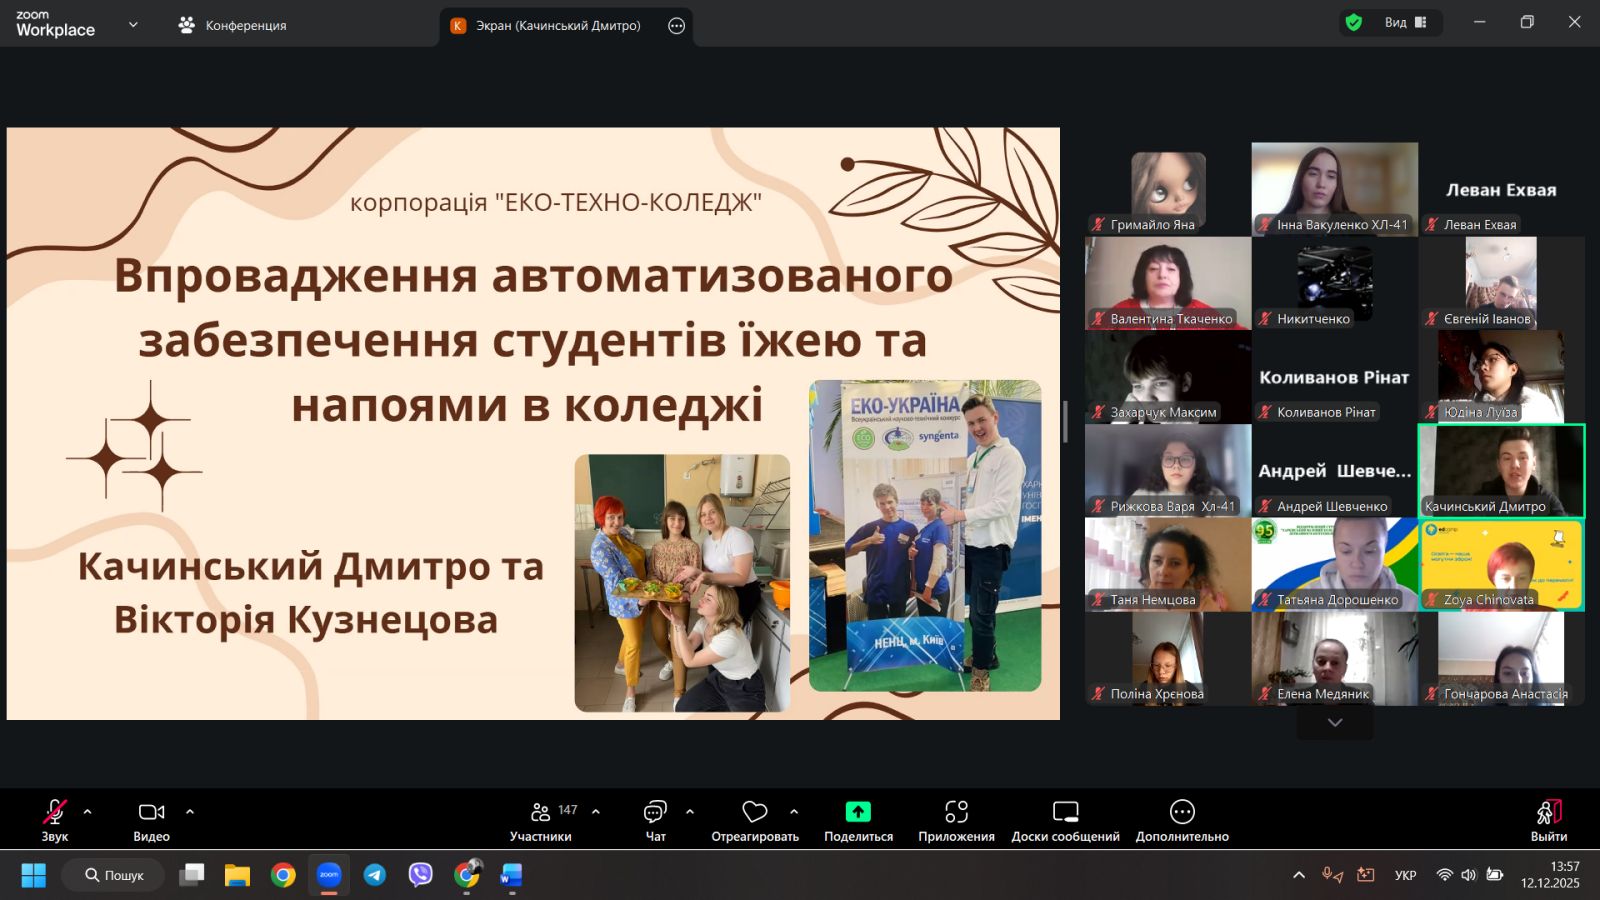1600x900 pixels.
Task: Open the Приложения apps icon
Action: 956,812
